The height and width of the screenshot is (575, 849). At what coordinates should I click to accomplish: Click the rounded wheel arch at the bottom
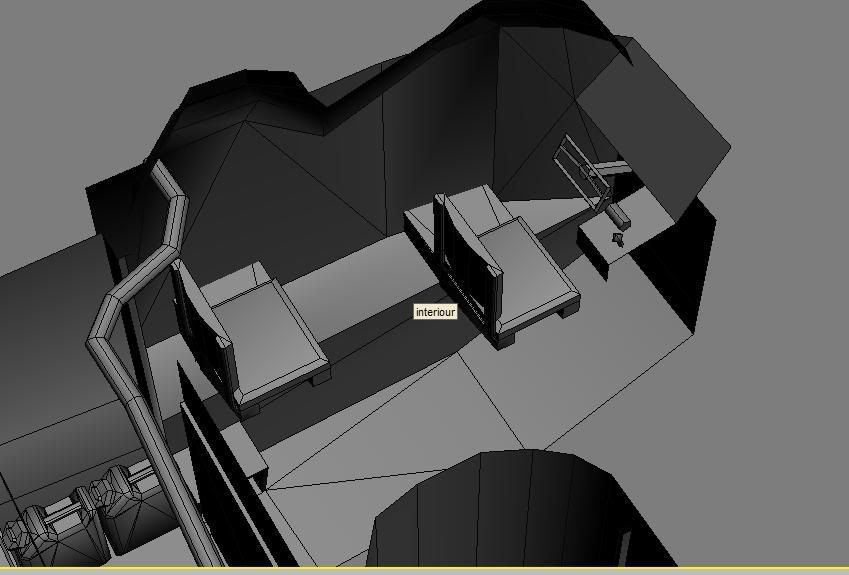(500, 510)
